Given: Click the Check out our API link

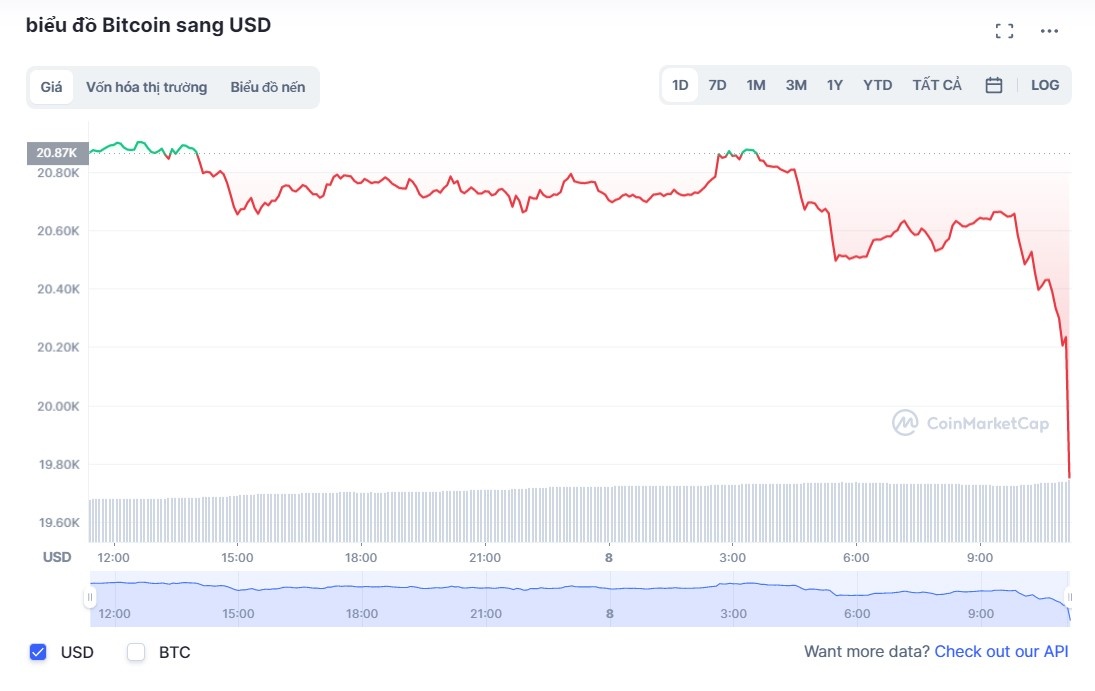Looking at the screenshot, I should click(x=1000, y=651).
